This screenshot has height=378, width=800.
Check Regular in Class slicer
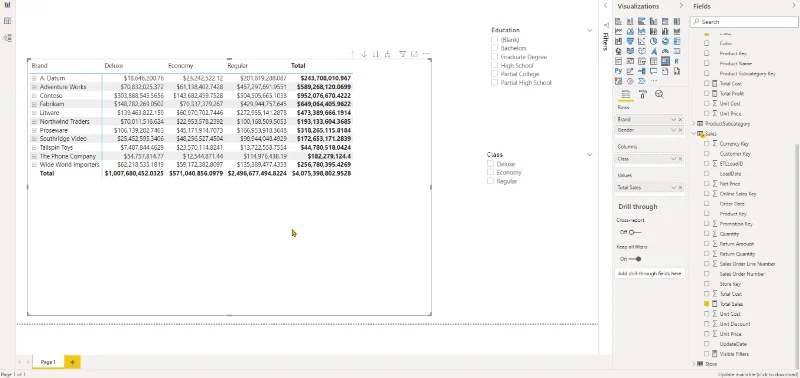pyautogui.click(x=490, y=181)
